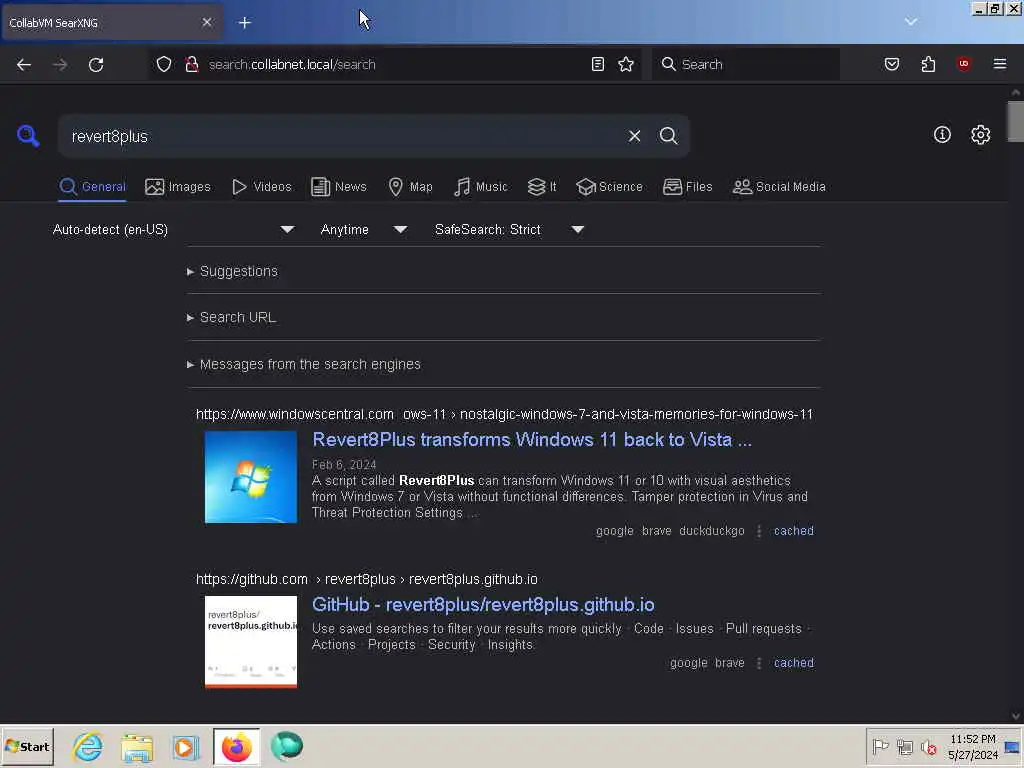Open GitHub revert8plus.github.io result link
1024x768 pixels.
(x=483, y=605)
